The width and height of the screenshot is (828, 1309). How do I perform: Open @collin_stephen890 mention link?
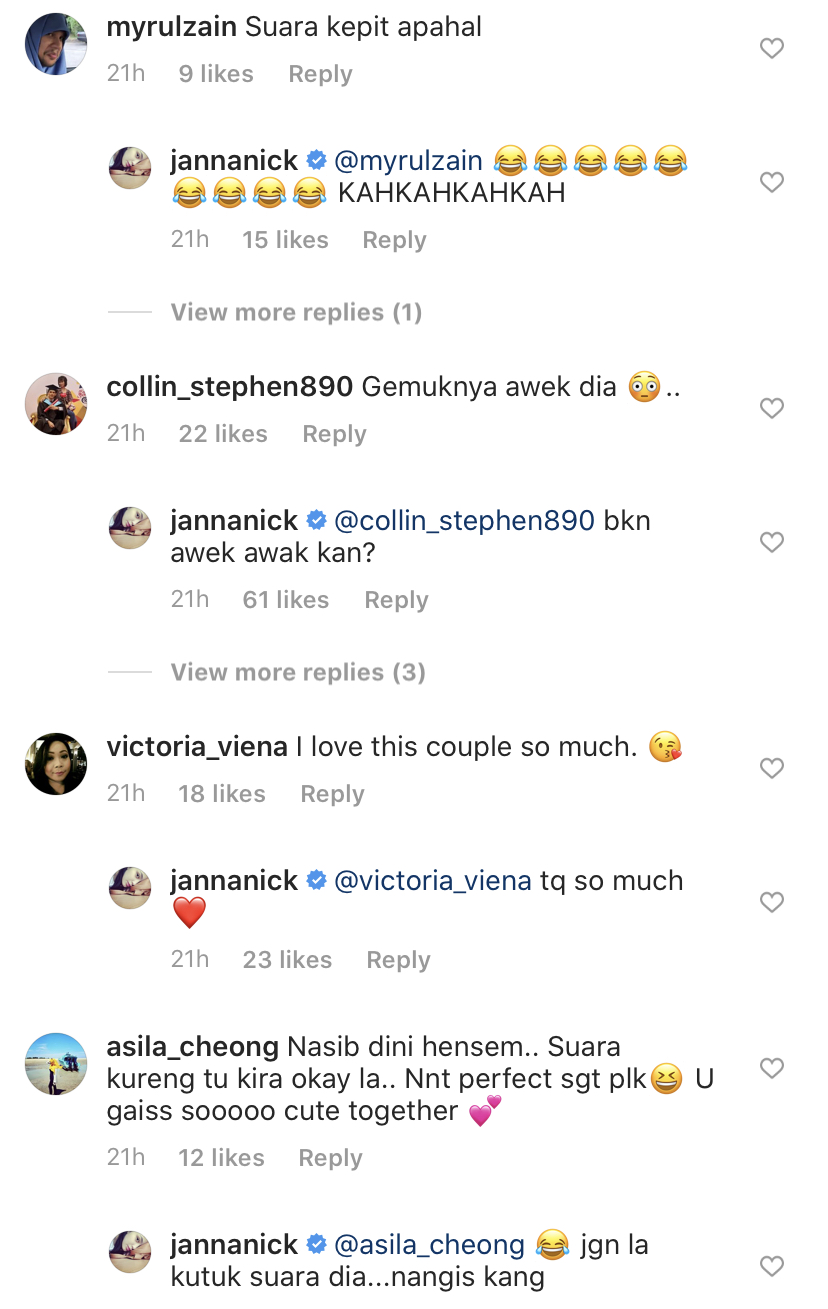click(x=464, y=521)
